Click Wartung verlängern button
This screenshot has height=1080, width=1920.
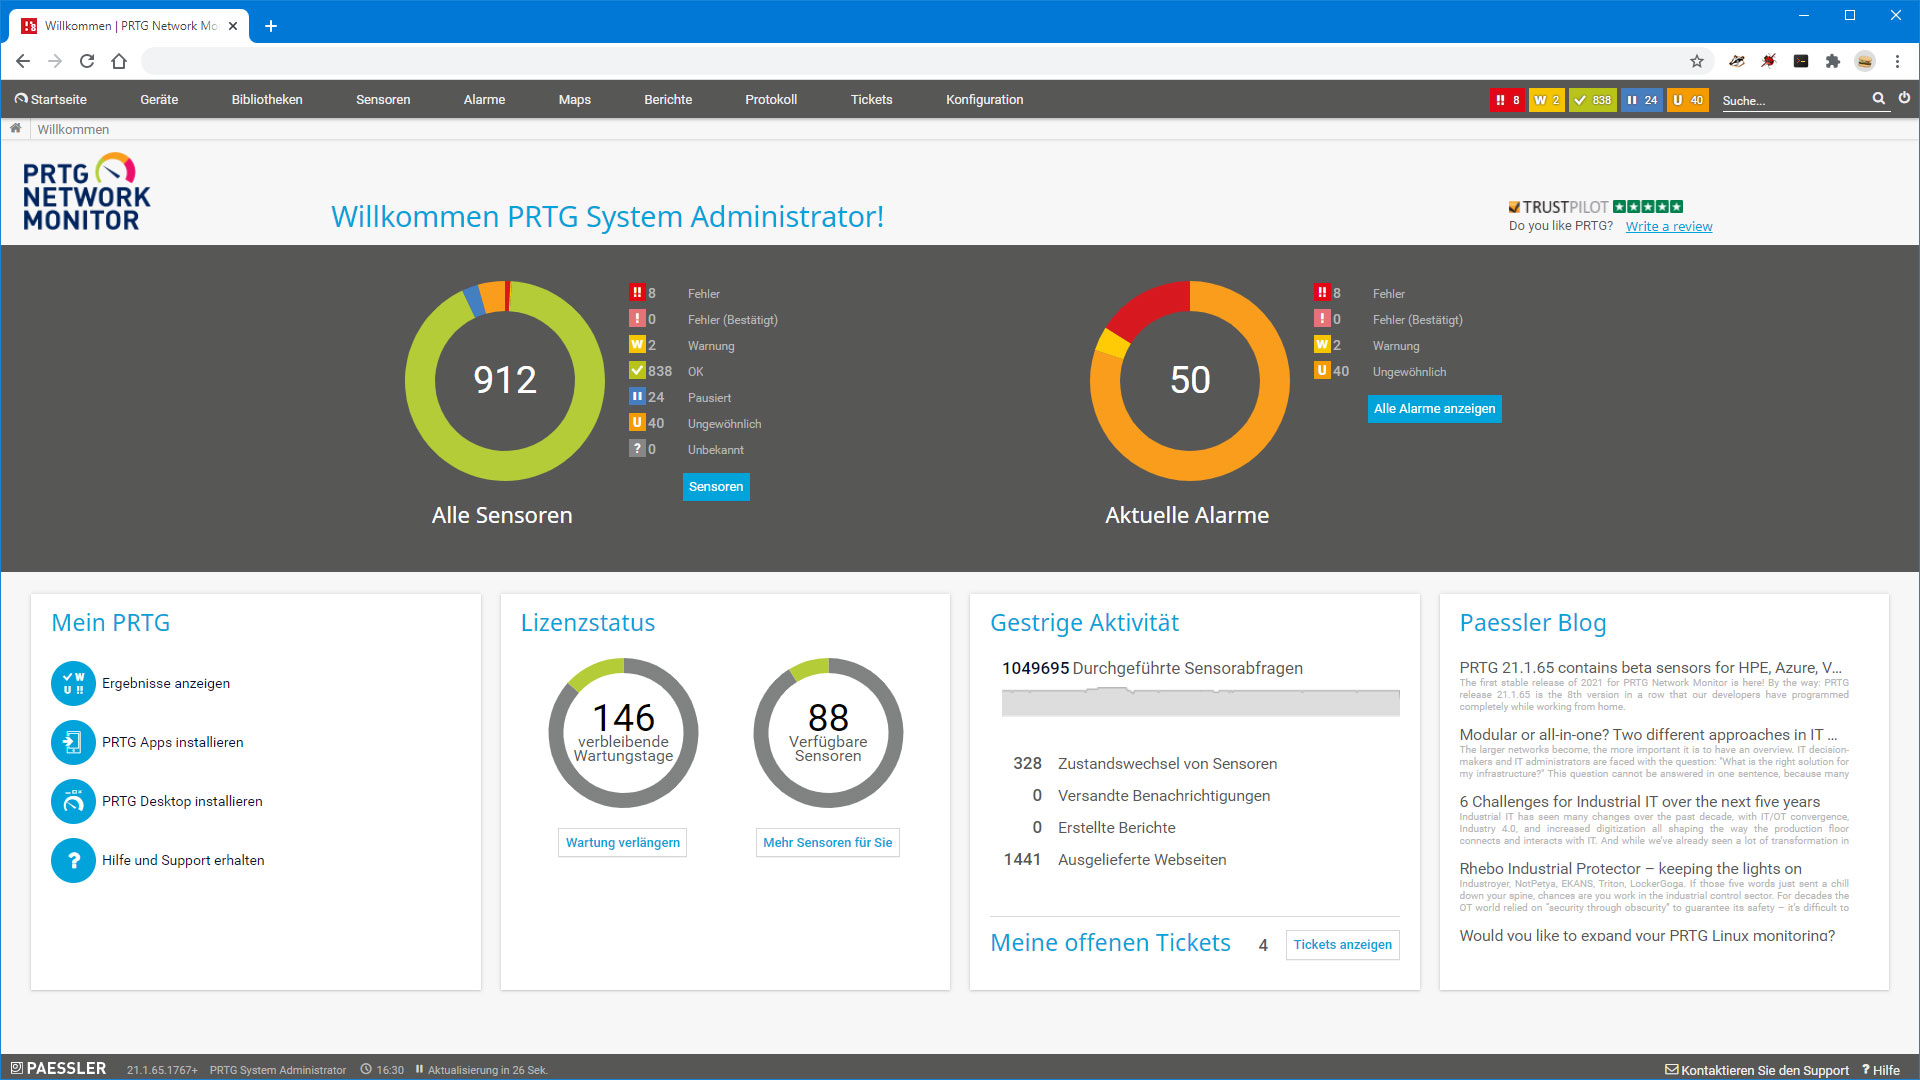(622, 843)
